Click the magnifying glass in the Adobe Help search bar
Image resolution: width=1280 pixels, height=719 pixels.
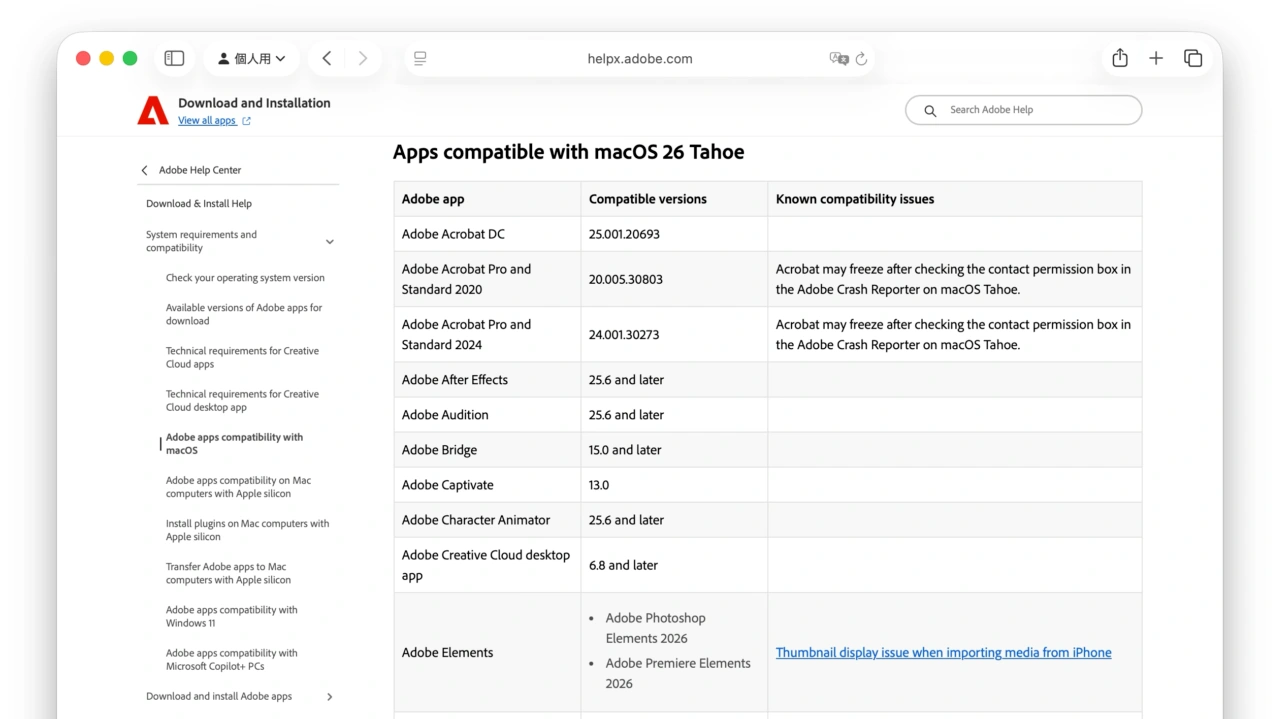(930, 110)
